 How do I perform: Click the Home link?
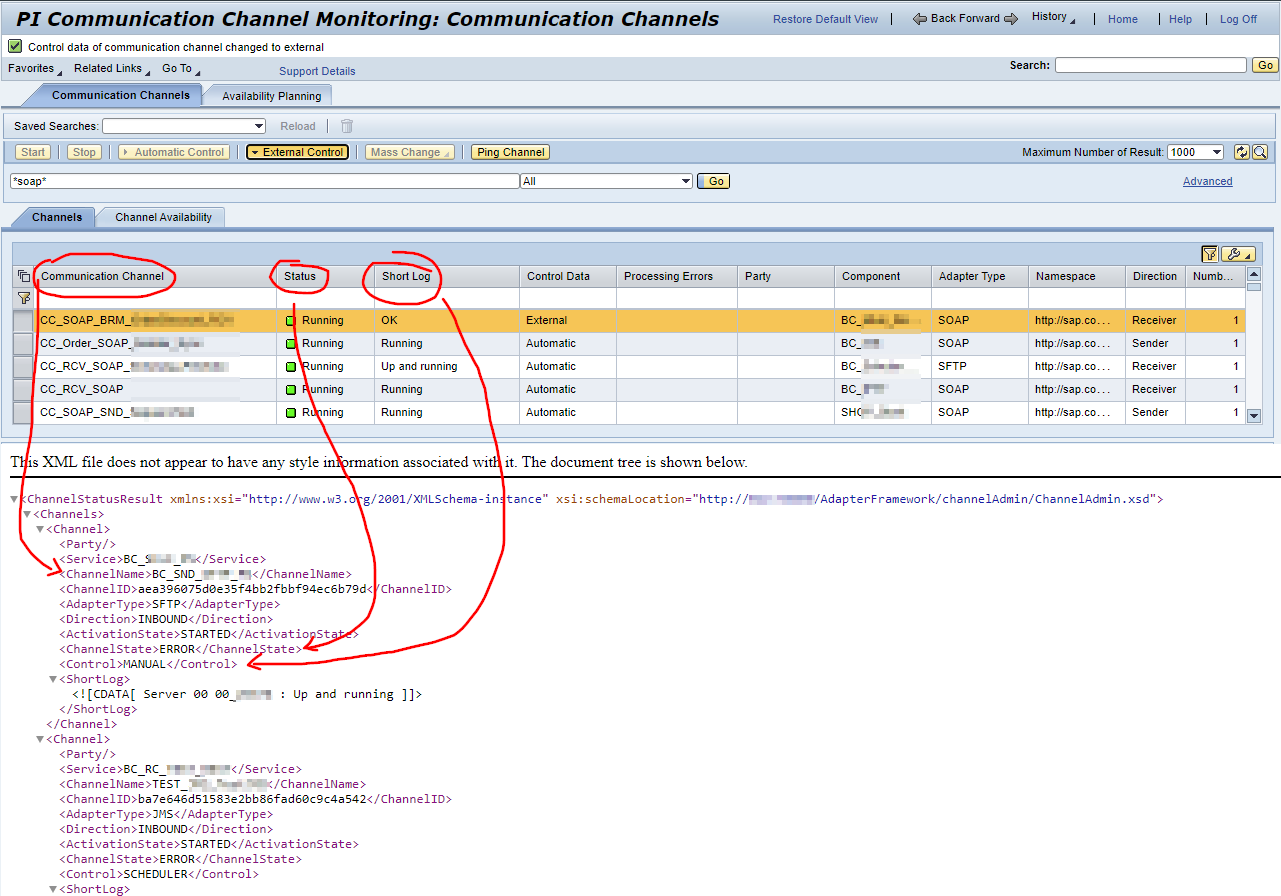pos(1123,19)
